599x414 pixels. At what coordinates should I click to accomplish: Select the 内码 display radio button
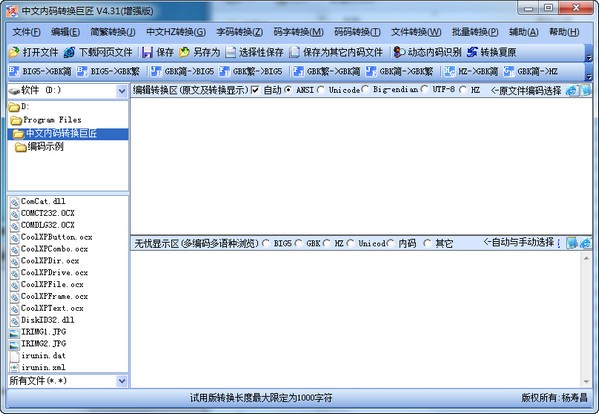390,243
